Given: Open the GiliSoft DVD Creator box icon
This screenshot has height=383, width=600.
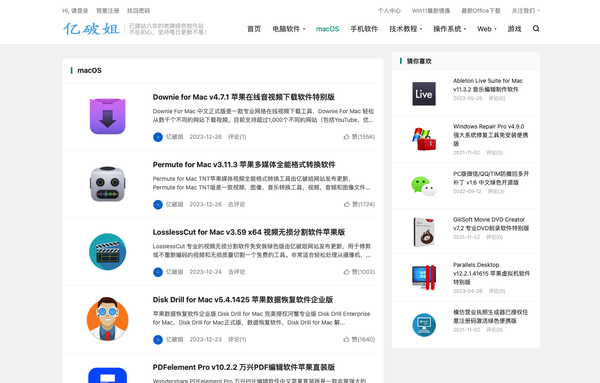Looking at the screenshot, I should click(x=424, y=232).
